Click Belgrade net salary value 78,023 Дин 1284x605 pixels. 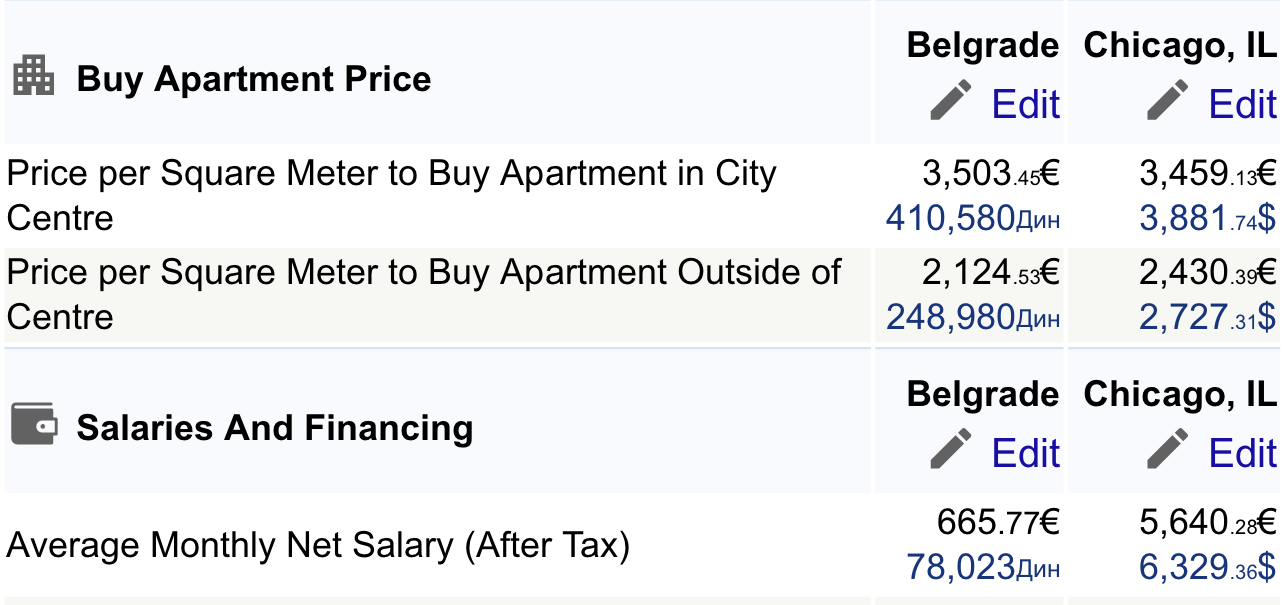point(982,568)
